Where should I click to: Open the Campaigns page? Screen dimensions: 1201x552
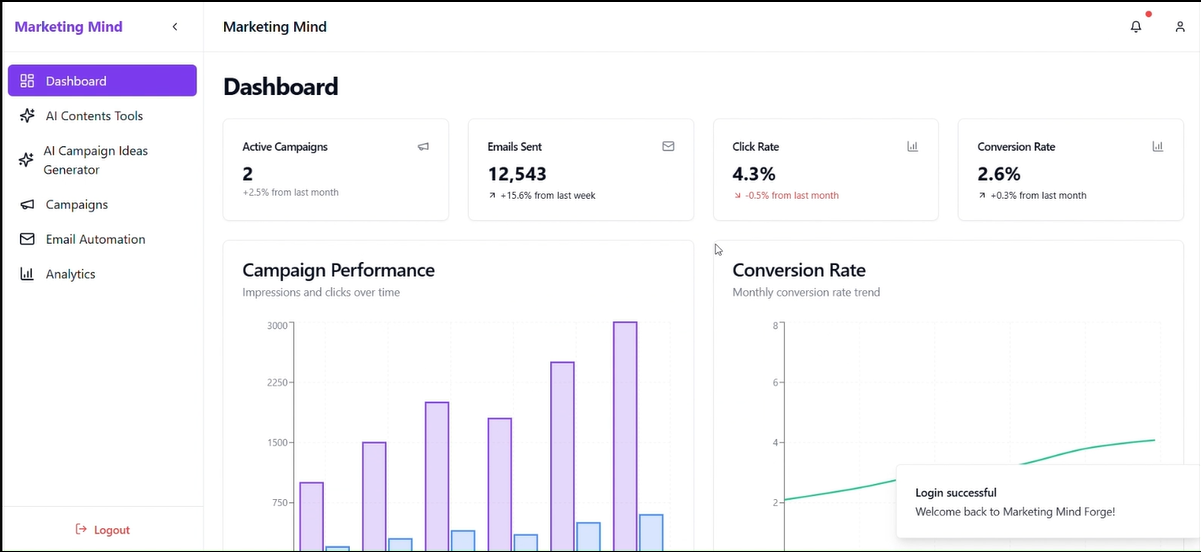click(76, 204)
